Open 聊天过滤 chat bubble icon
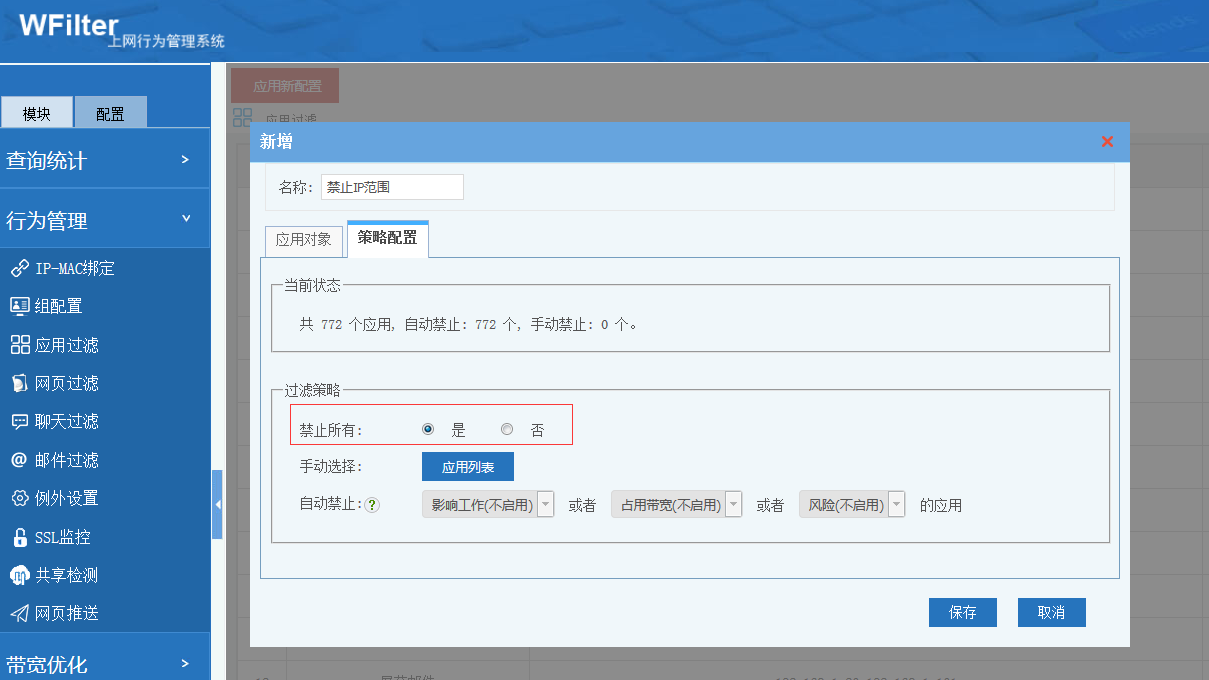This screenshot has width=1209, height=680. 19,421
